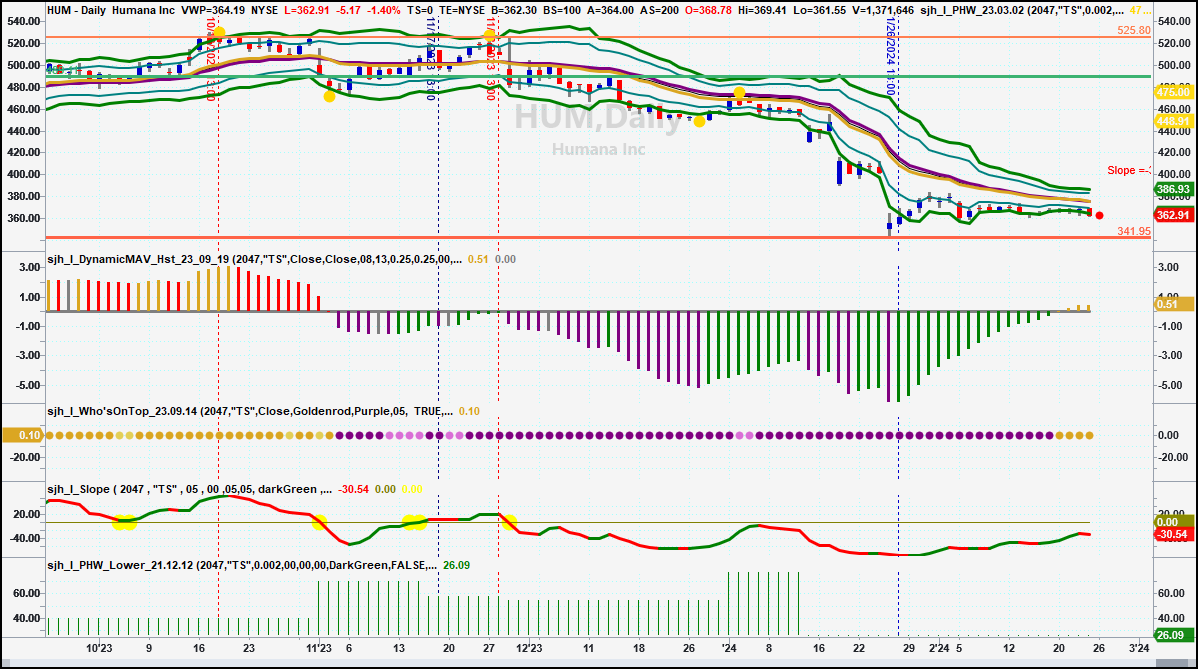The image size is (1198, 669).
Task: Click the green 26.09 PHW value tag
Action: pos(1172,635)
